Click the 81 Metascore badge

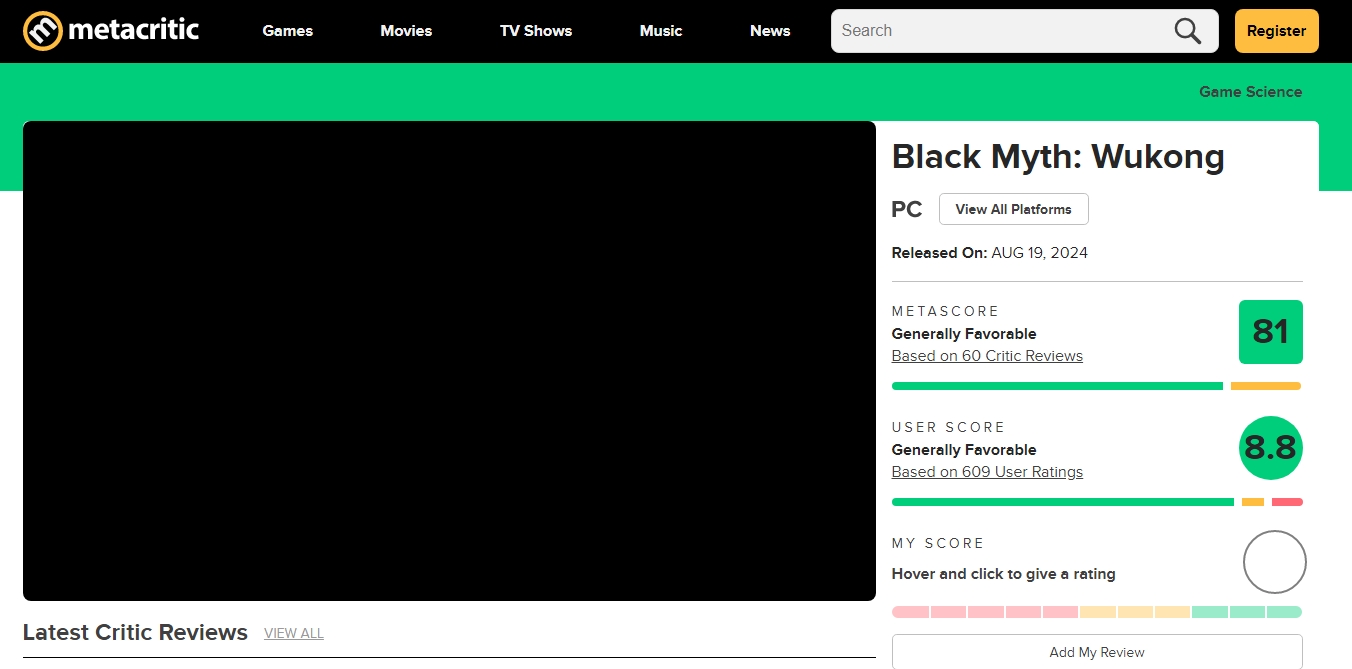click(x=1271, y=332)
